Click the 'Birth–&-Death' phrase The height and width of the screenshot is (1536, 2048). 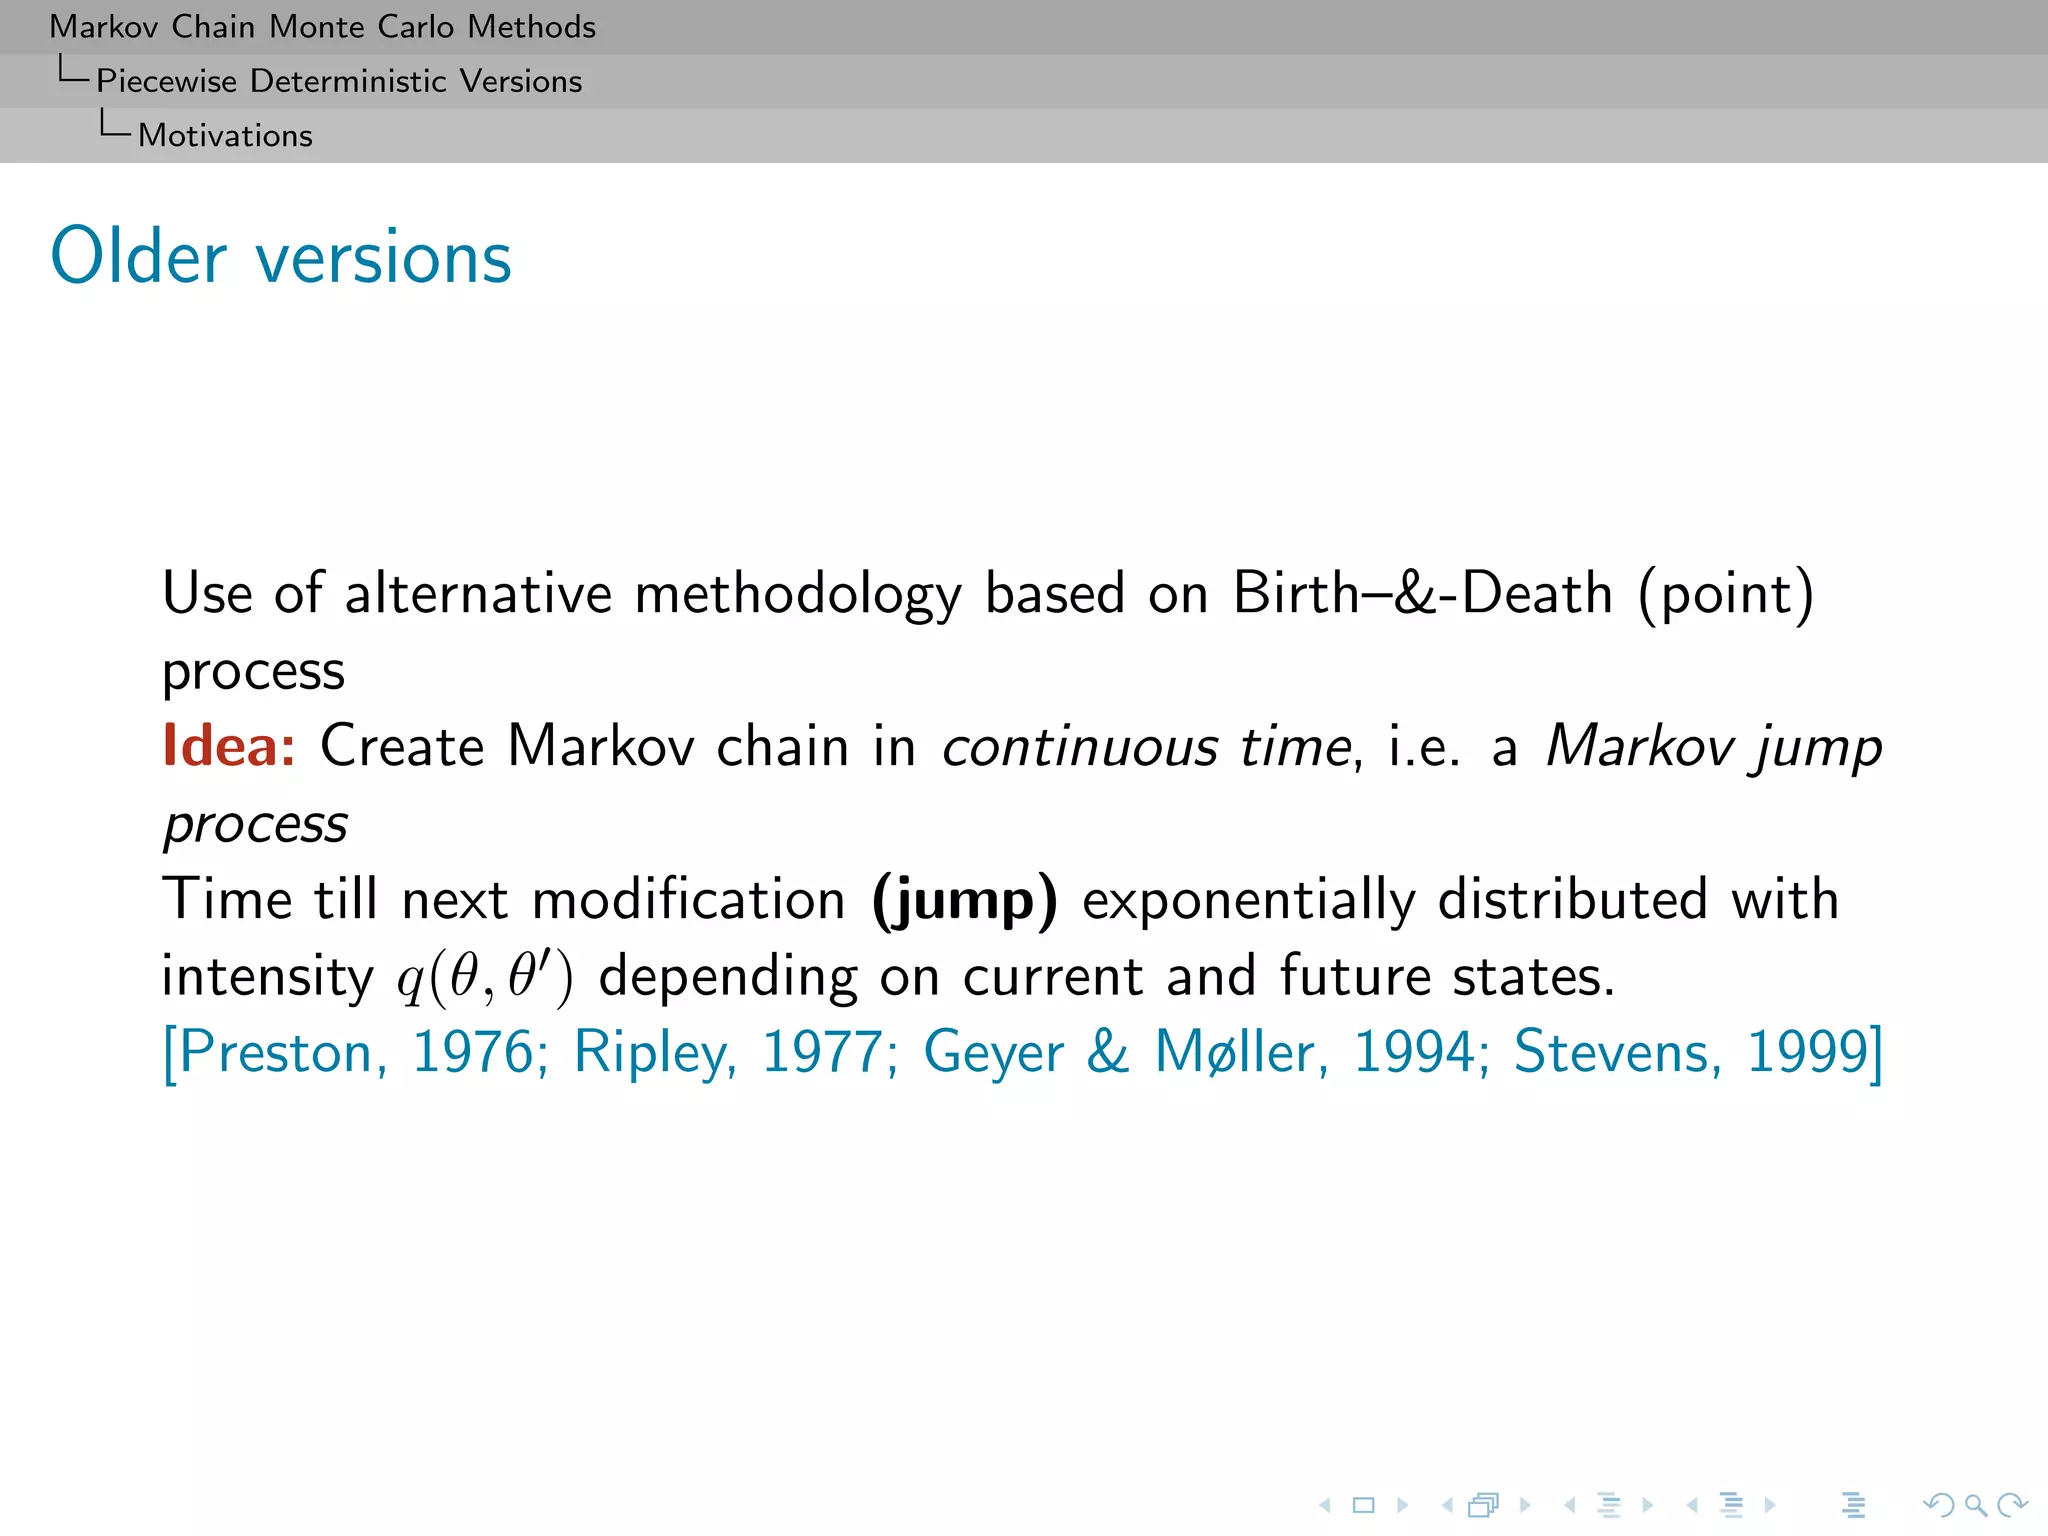[1422, 593]
